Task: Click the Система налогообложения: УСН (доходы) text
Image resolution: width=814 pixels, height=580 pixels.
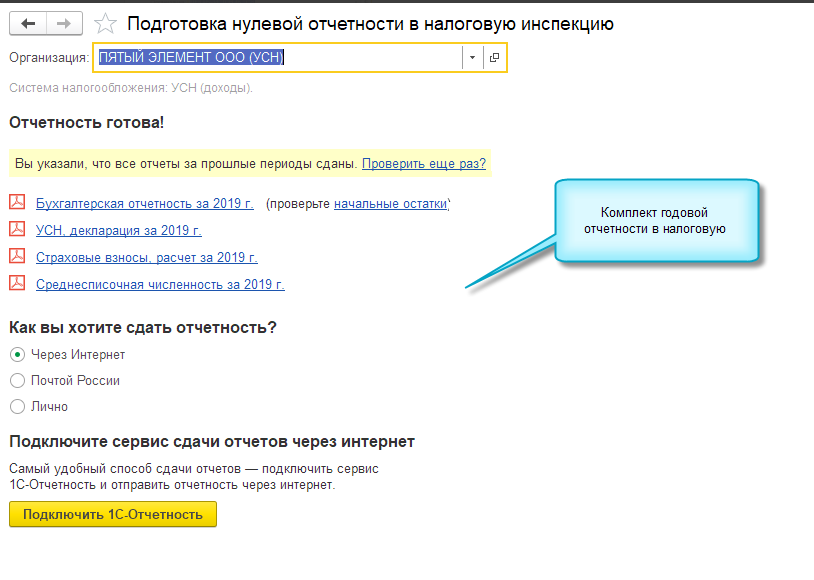Action: click(131, 88)
